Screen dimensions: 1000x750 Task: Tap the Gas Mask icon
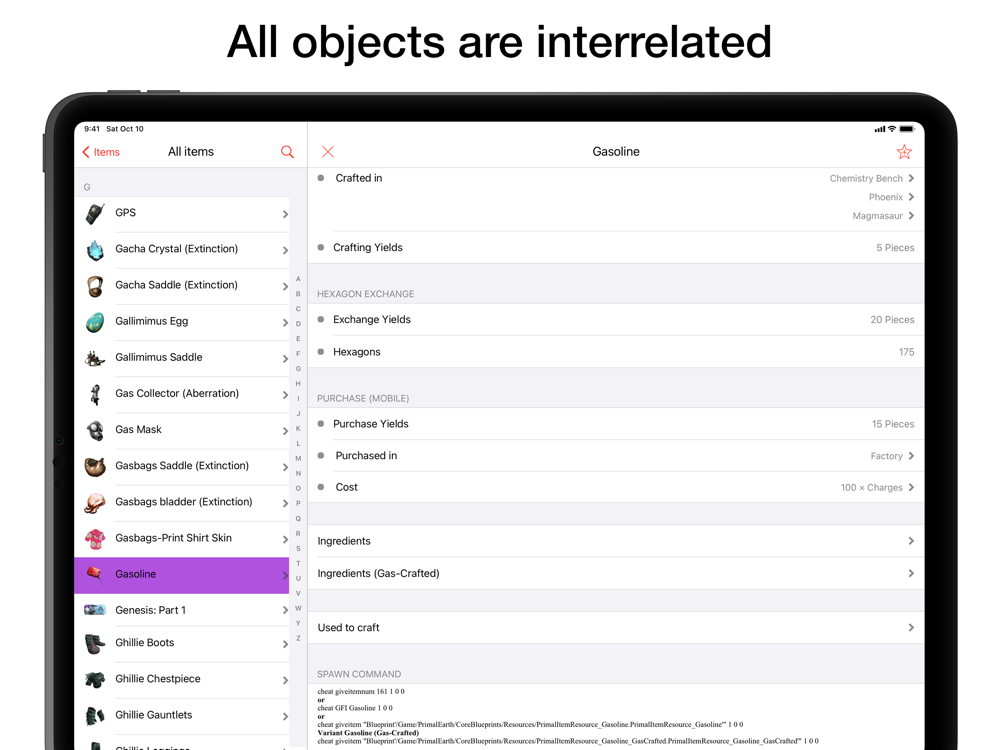[95, 430]
